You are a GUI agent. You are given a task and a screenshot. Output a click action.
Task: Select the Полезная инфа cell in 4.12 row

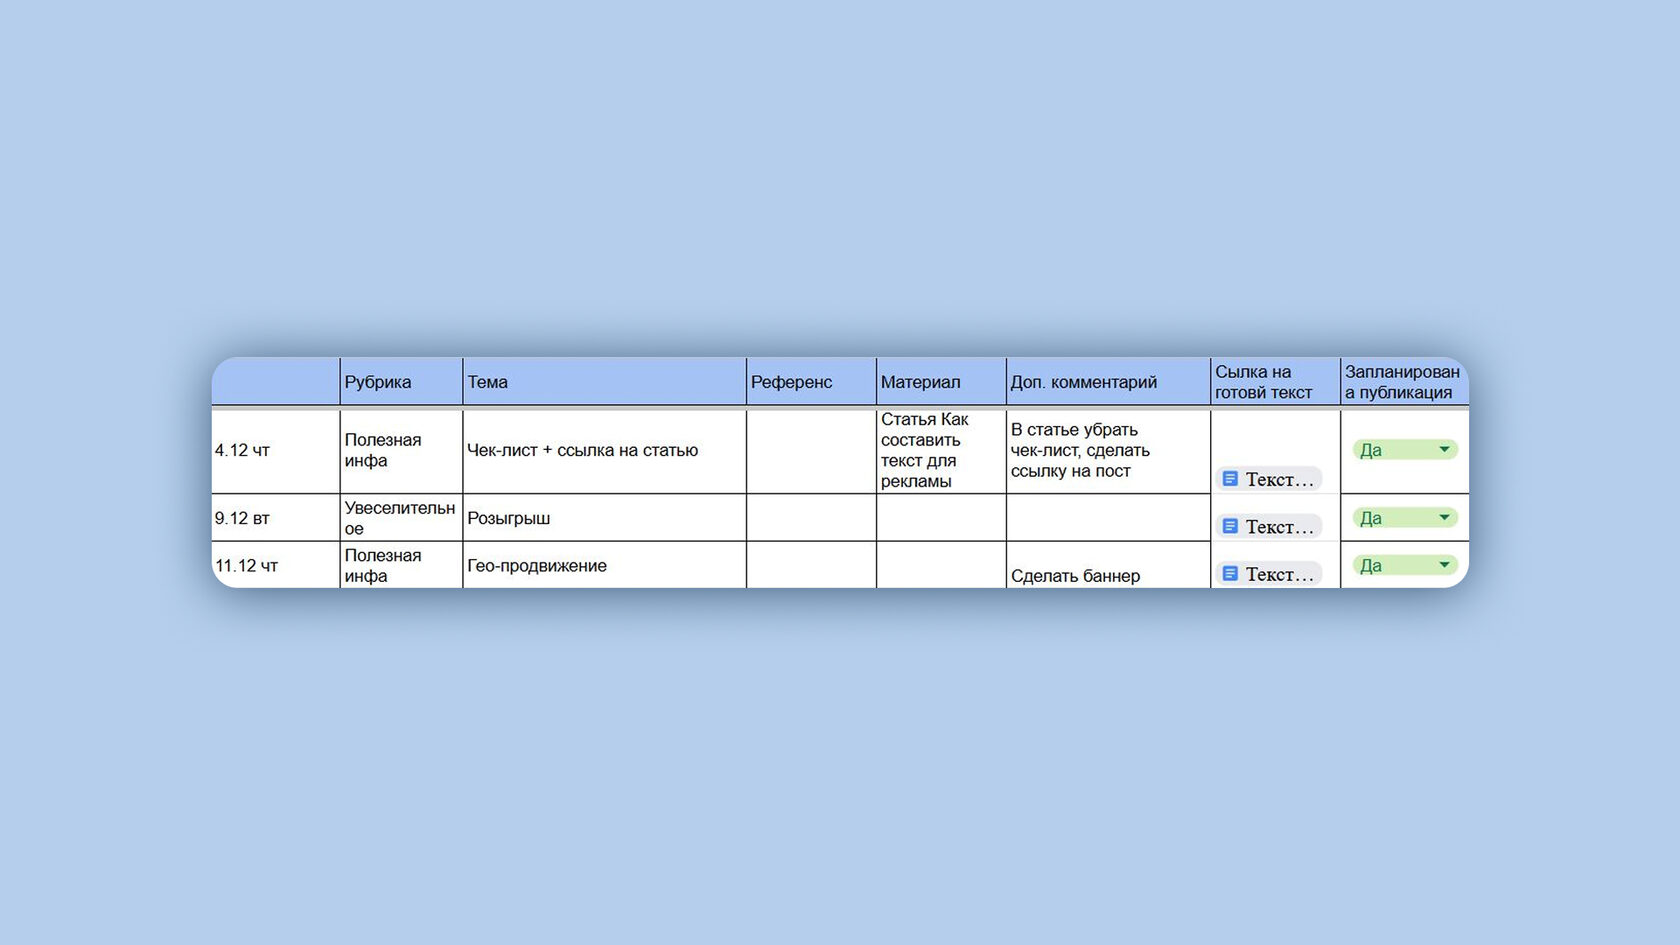coord(401,451)
